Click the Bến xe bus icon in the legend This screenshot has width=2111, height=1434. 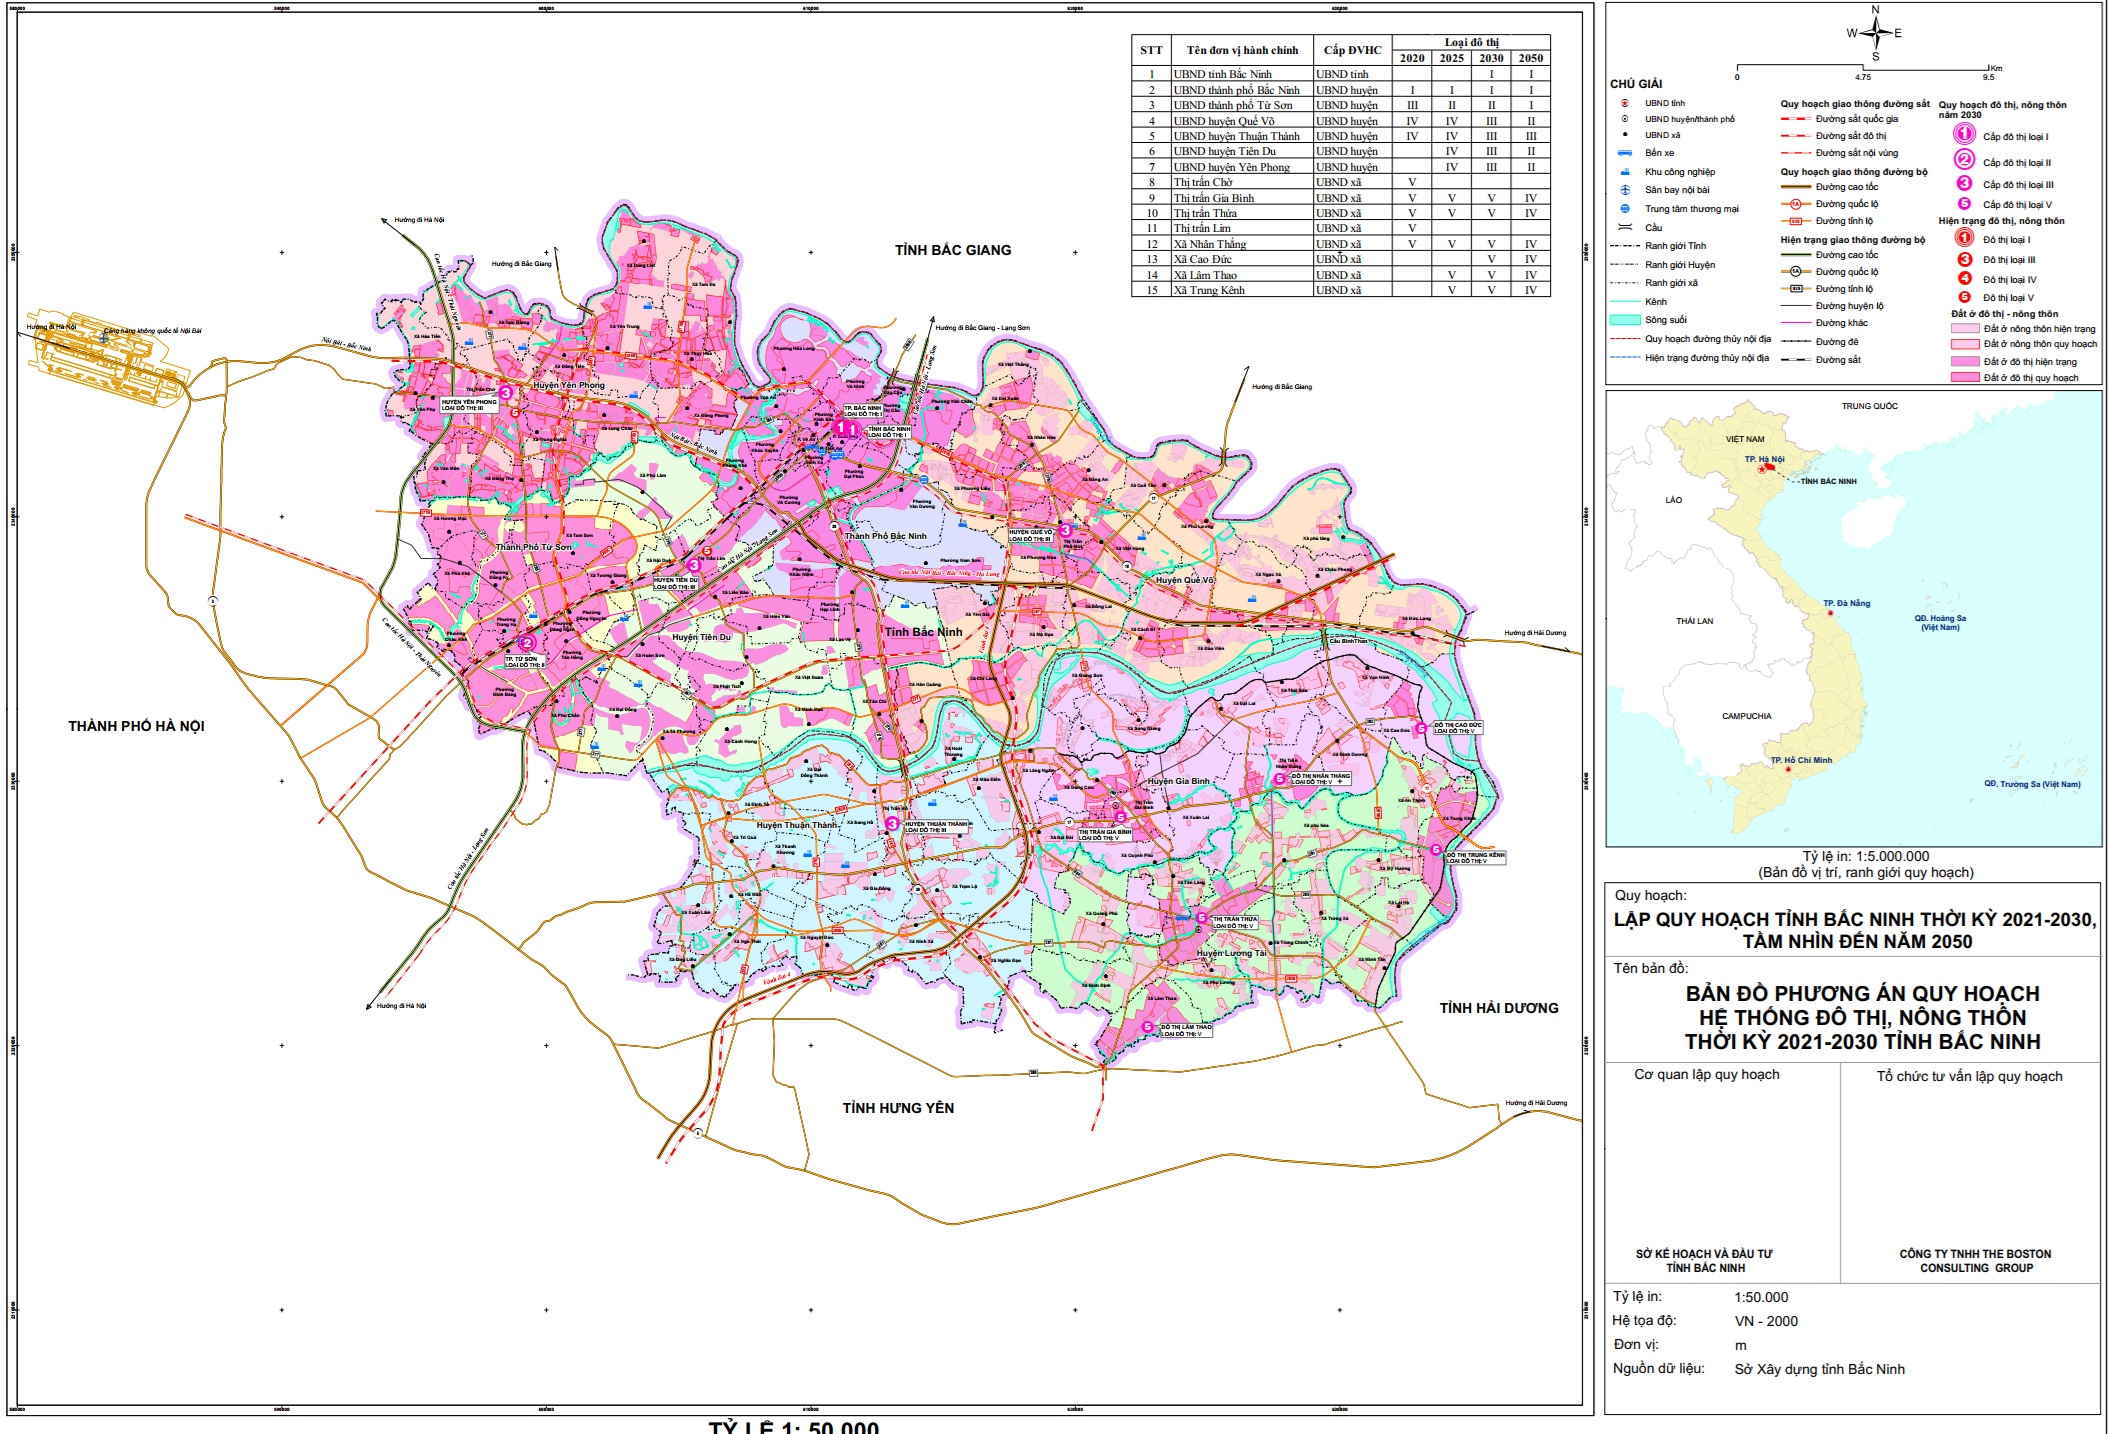(1625, 153)
